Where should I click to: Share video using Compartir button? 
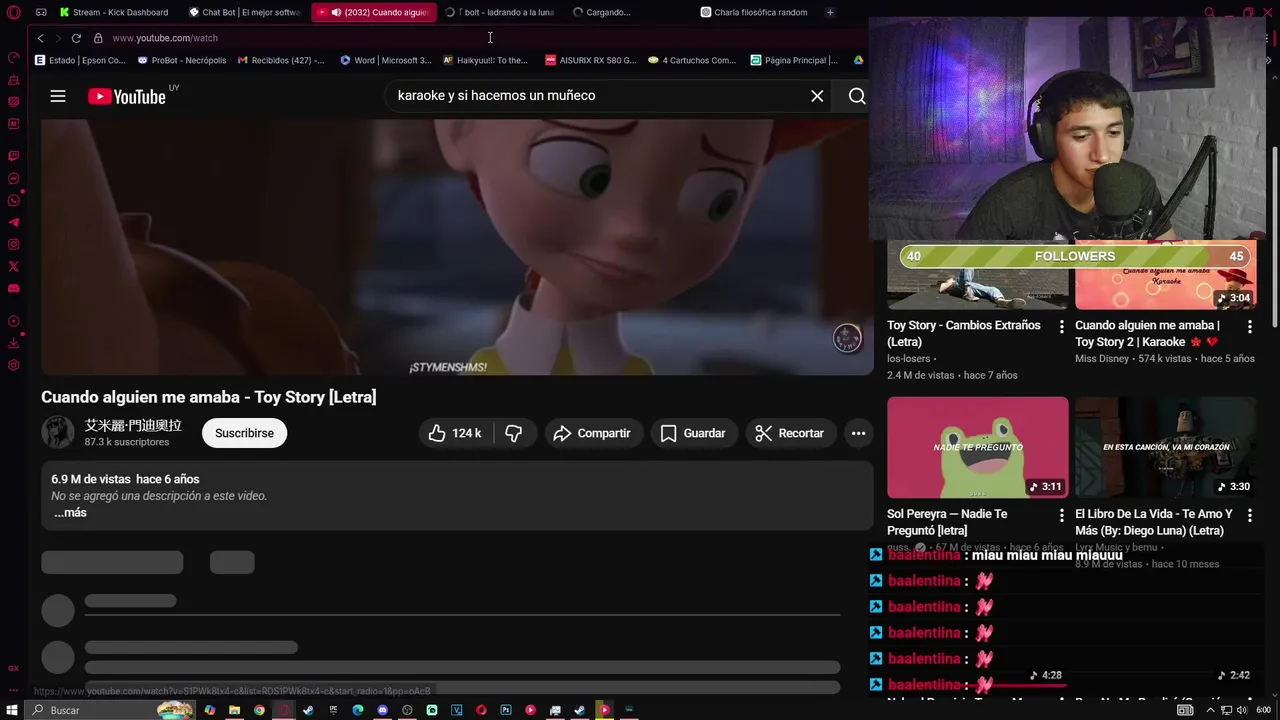pos(593,433)
